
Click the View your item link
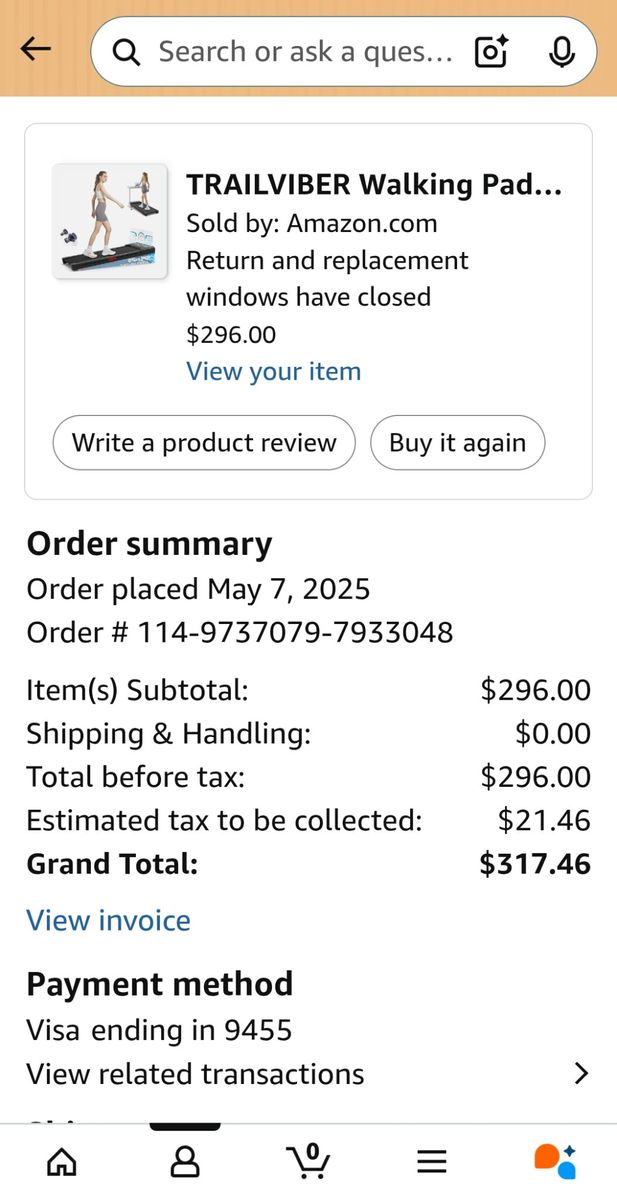[273, 371]
